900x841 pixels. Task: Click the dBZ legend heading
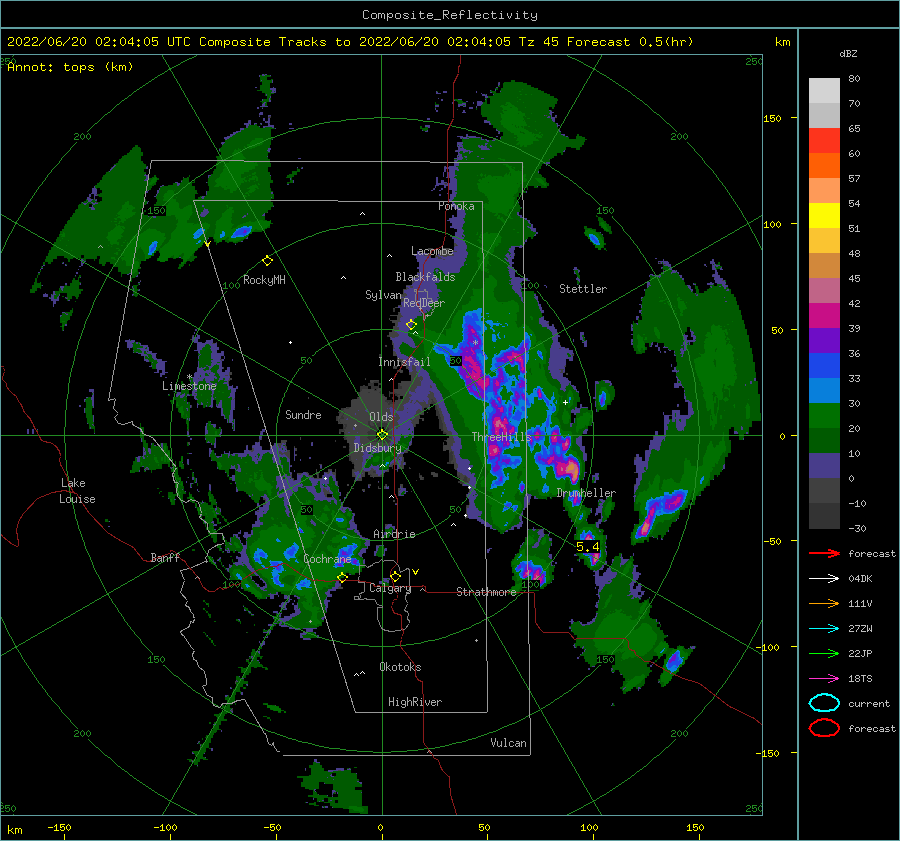848,54
